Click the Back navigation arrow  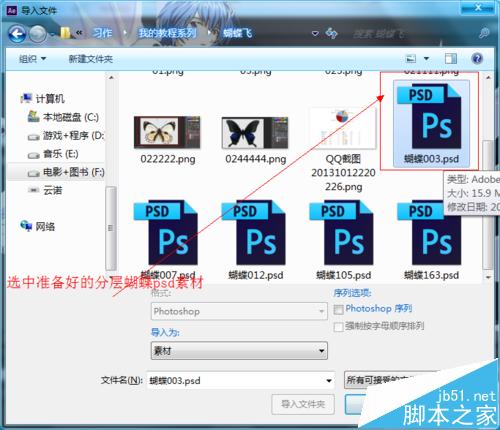tap(17, 34)
